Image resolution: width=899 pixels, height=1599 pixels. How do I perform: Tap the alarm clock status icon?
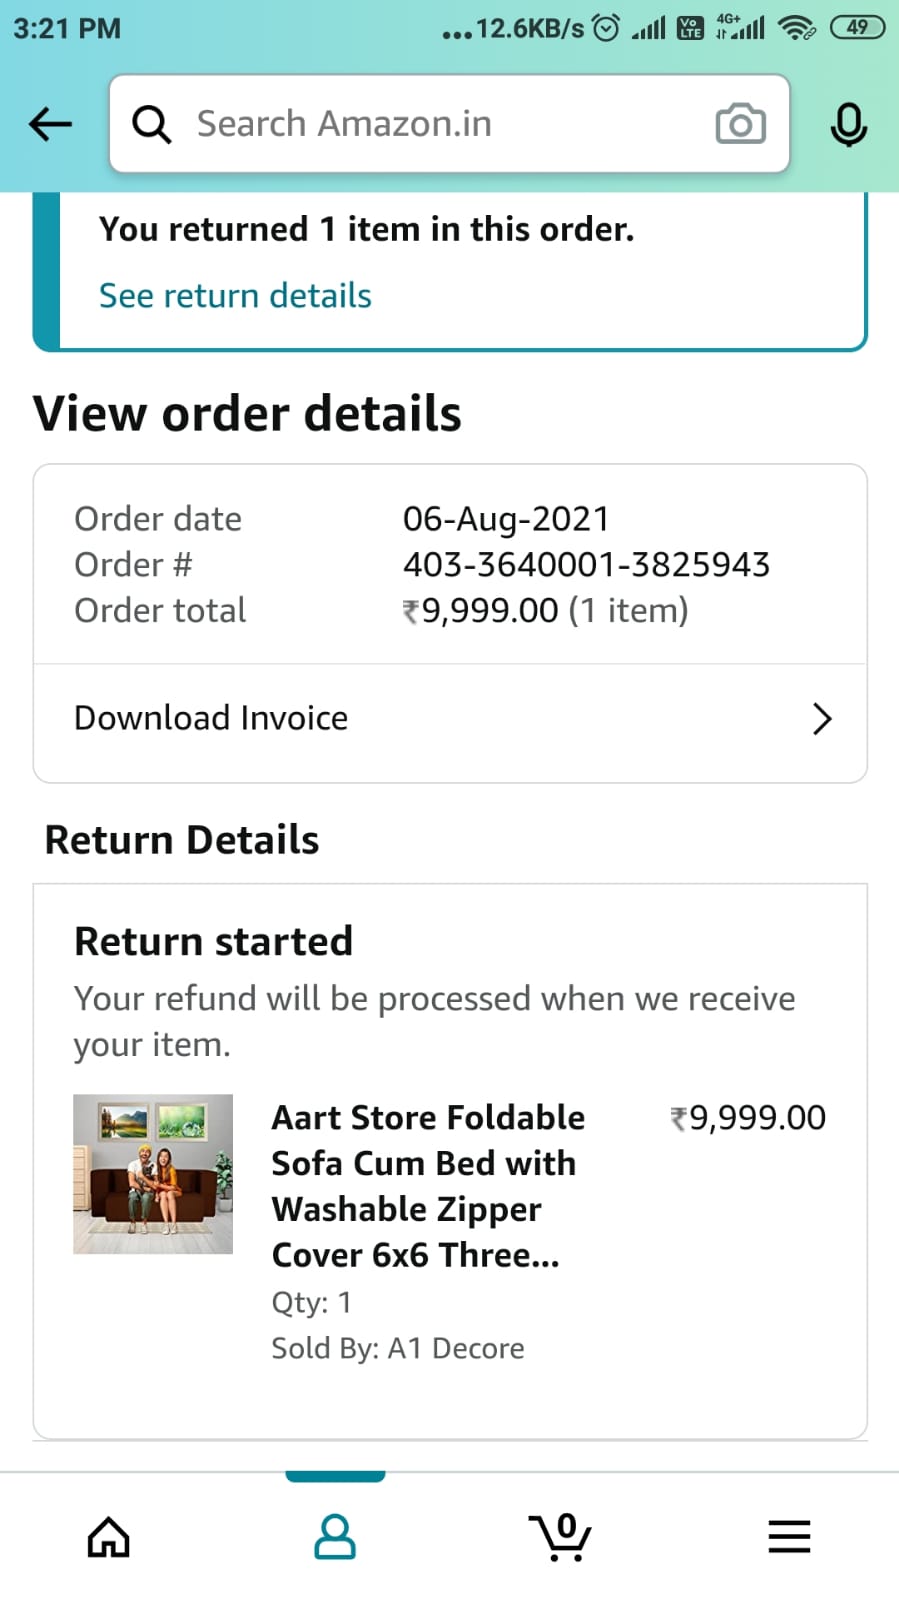(x=606, y=28)
